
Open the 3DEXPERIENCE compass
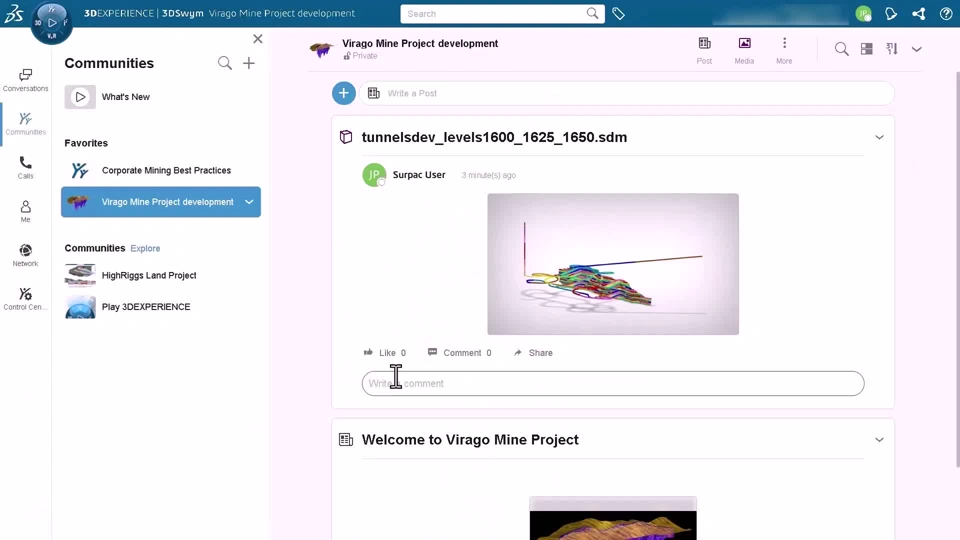(x=51, y=23)
